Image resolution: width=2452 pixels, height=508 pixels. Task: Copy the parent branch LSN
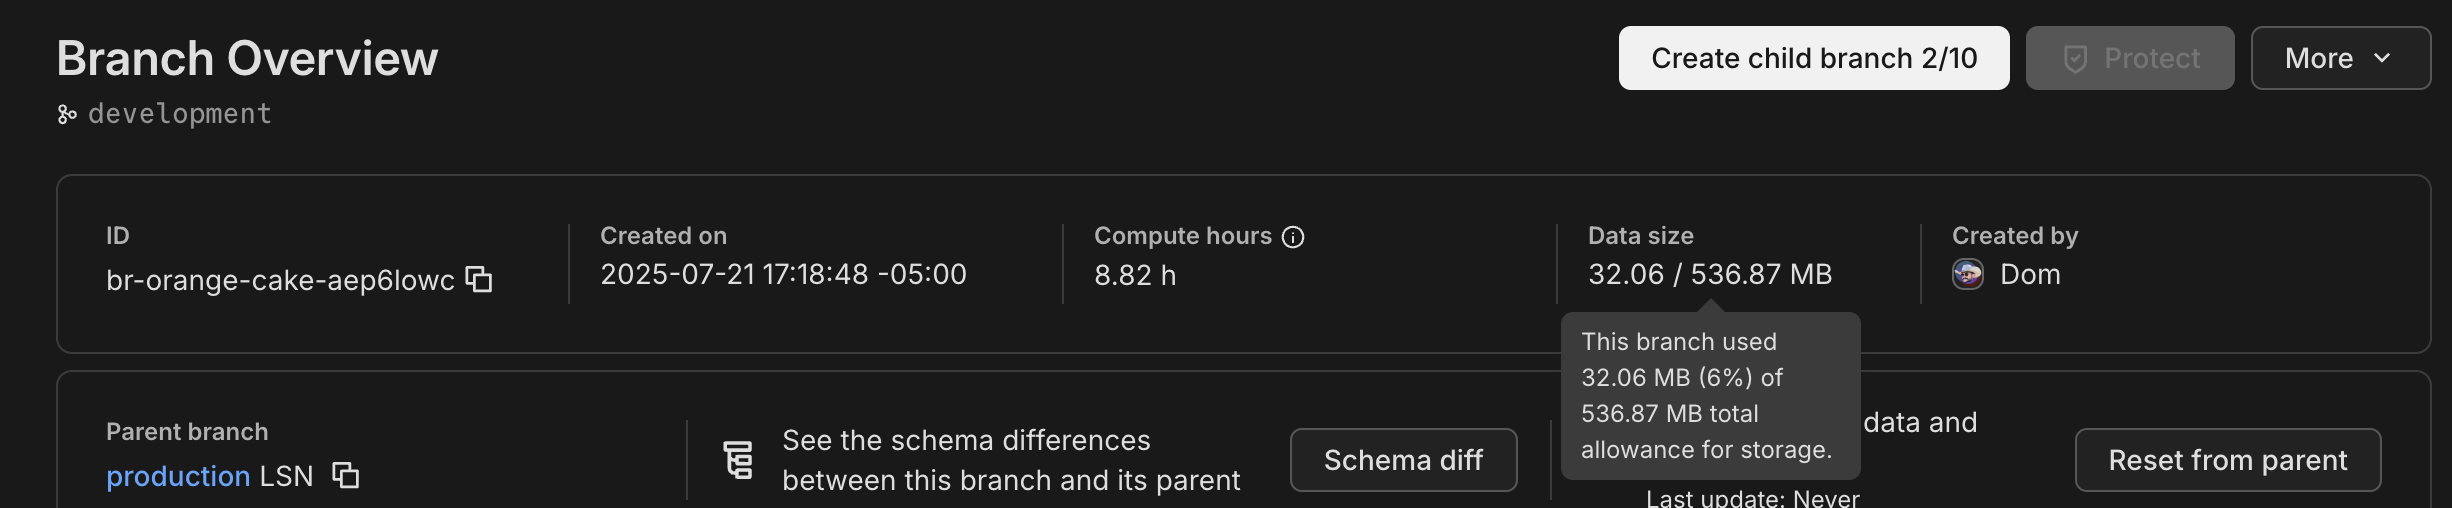[346, 475]
